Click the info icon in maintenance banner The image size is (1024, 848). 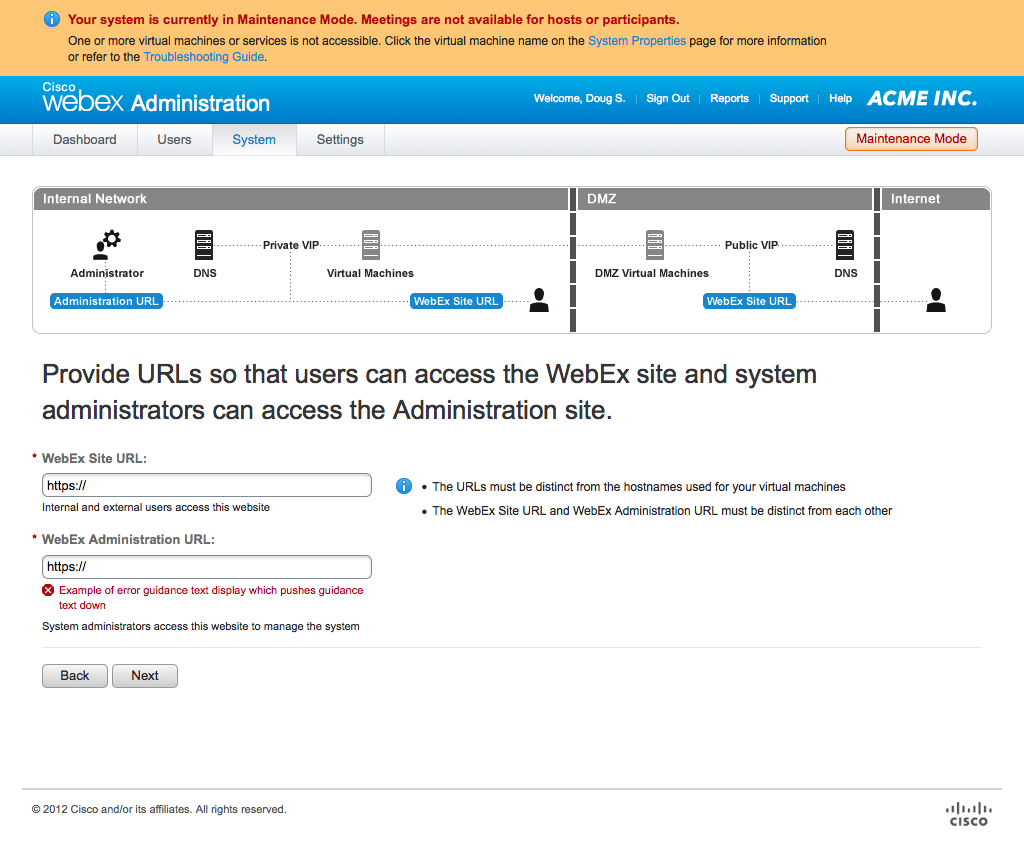[x=52, y=19]
